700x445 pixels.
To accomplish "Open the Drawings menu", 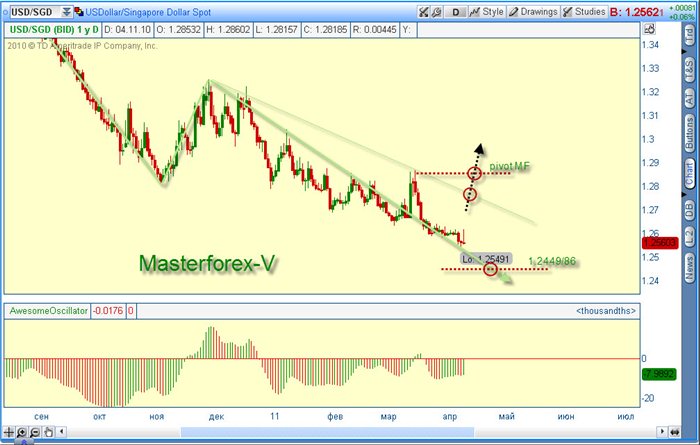I will pos(533,12).
